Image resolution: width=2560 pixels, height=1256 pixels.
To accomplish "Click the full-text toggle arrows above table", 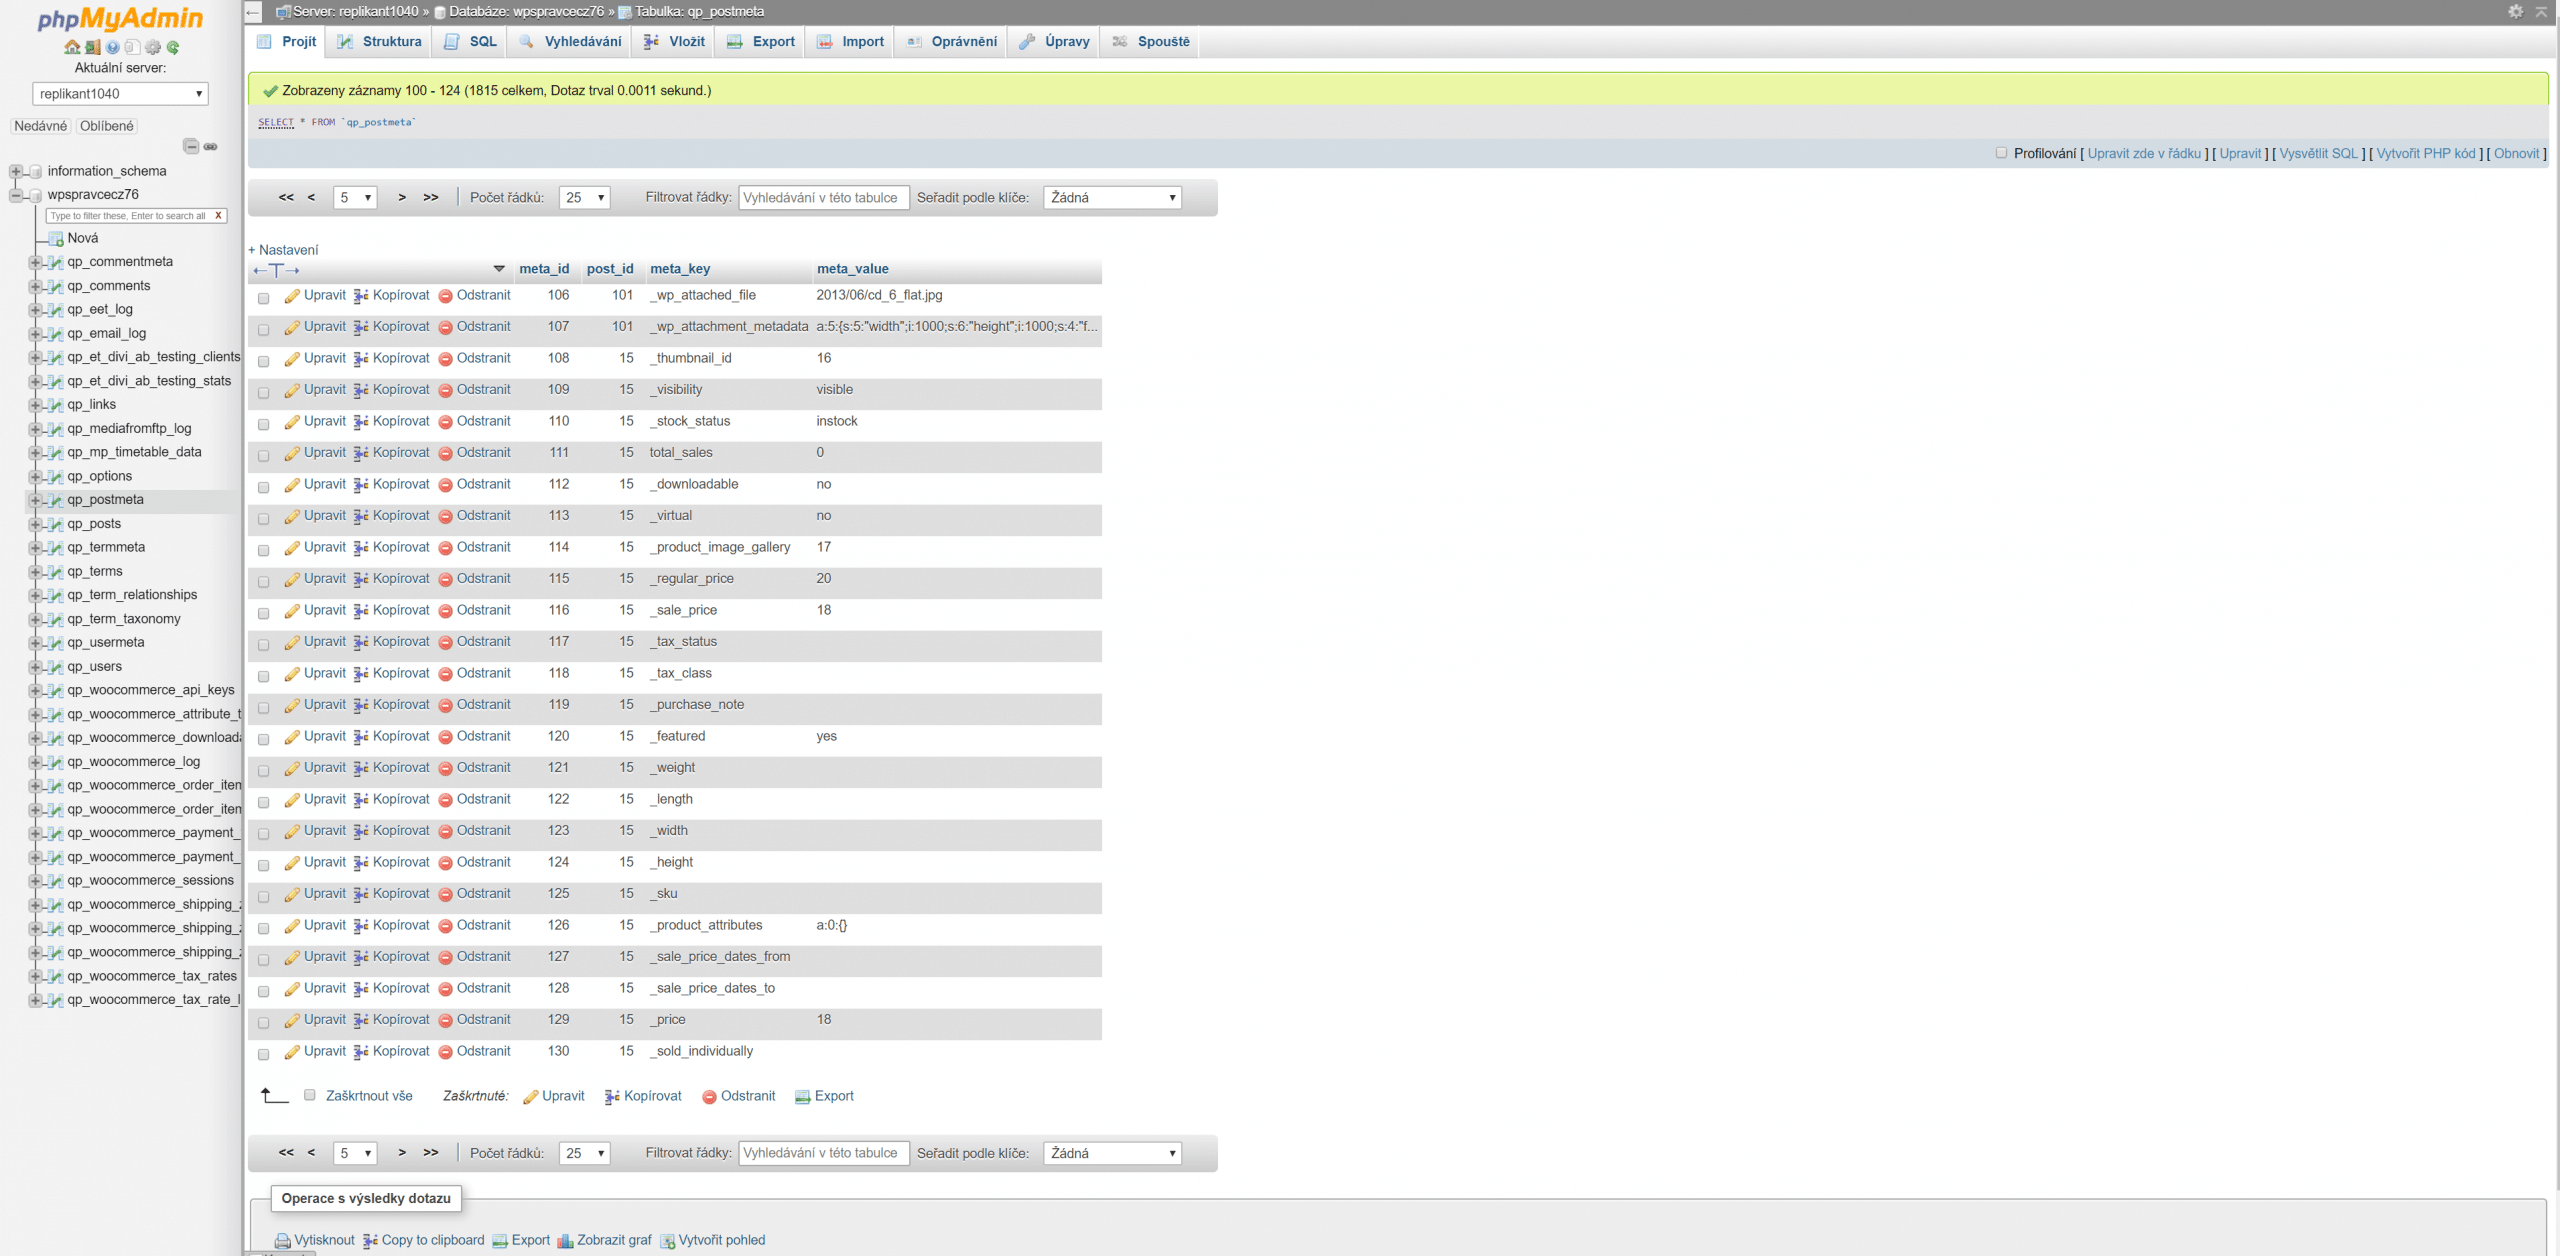I will pyautogui.click(x=276, y=270).
